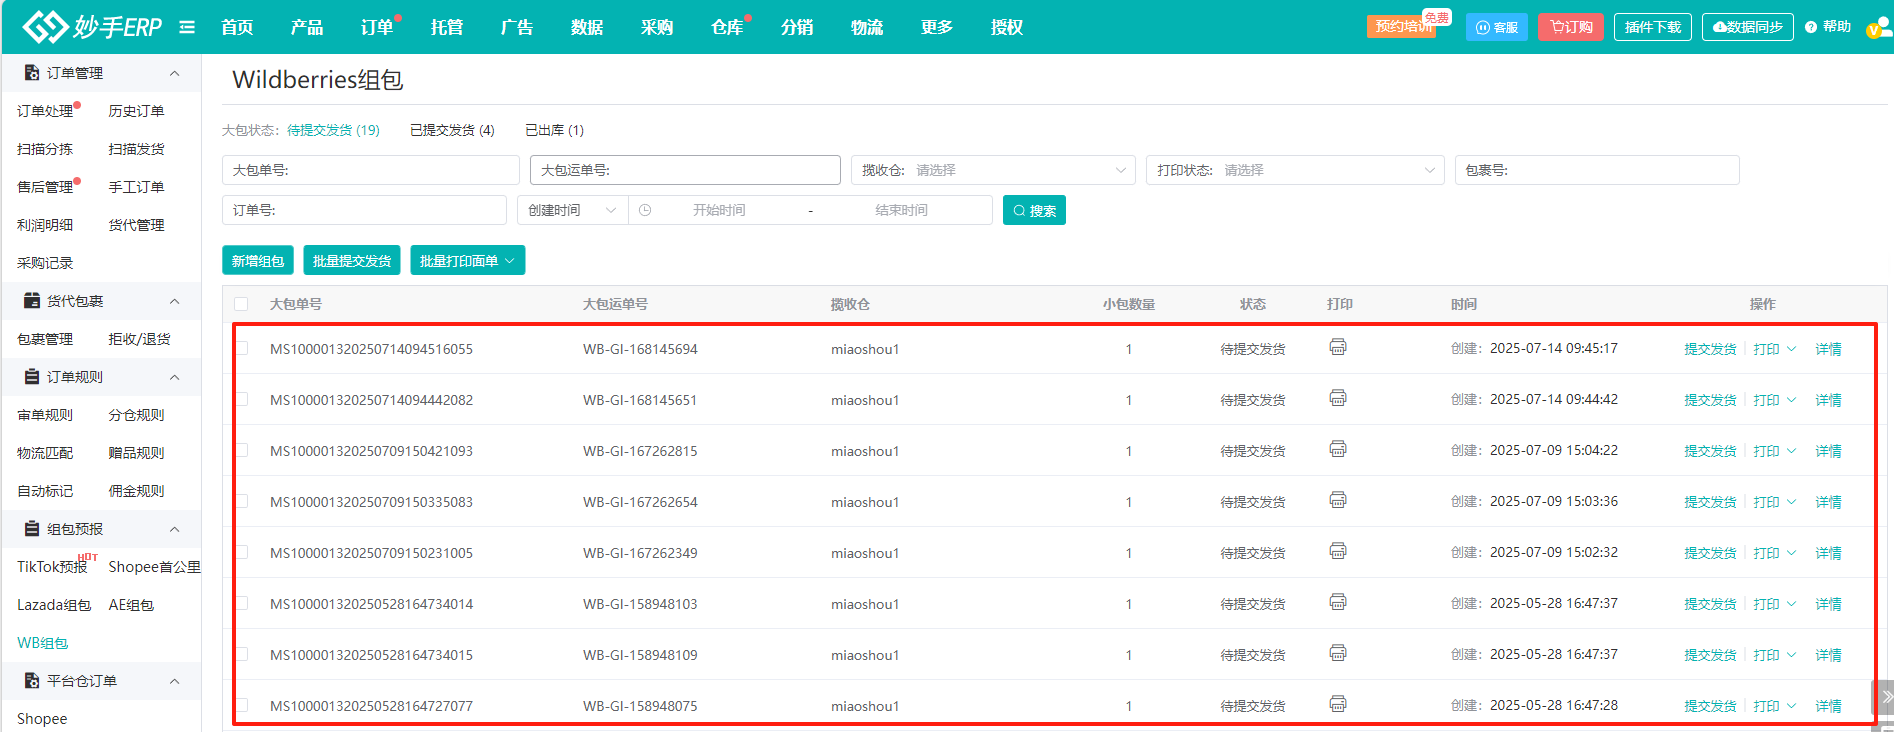Screen dimensions: 1894x732
Task: Check the row MS100001320250709150421093
Action: (x=241, y=450)
